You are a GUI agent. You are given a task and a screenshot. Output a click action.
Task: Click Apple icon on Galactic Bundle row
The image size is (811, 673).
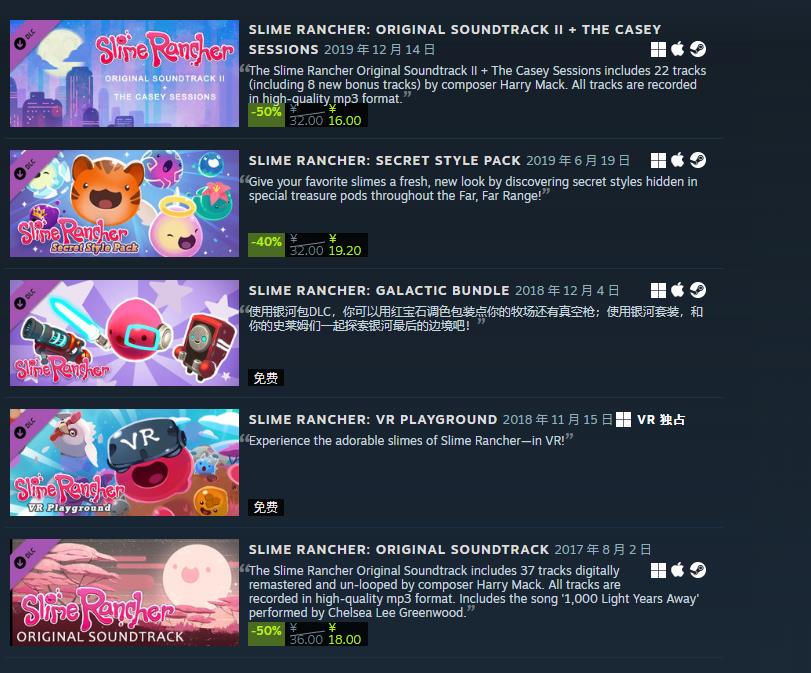(678, 290)
